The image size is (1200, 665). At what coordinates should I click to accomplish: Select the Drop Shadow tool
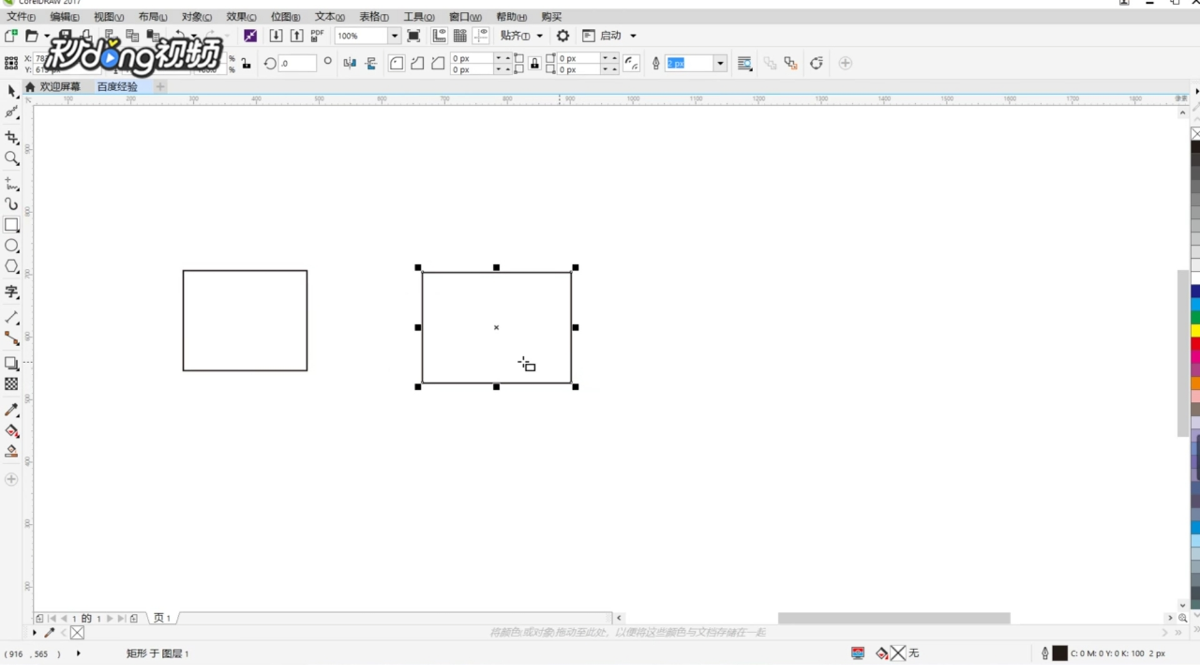(11, 363)
